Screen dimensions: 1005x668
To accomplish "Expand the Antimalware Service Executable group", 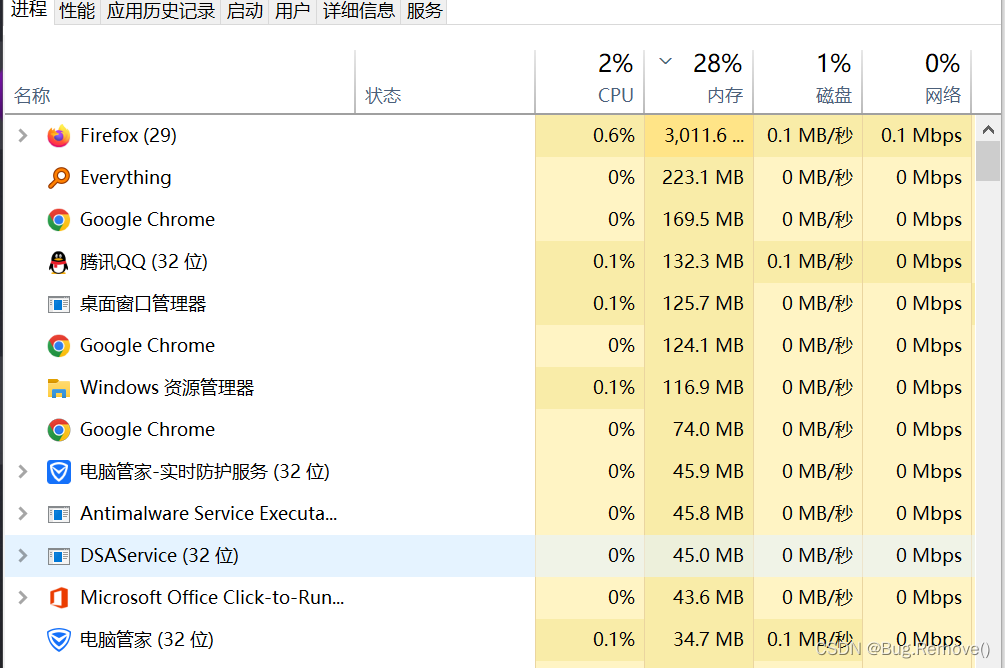I will coord(22,514).
